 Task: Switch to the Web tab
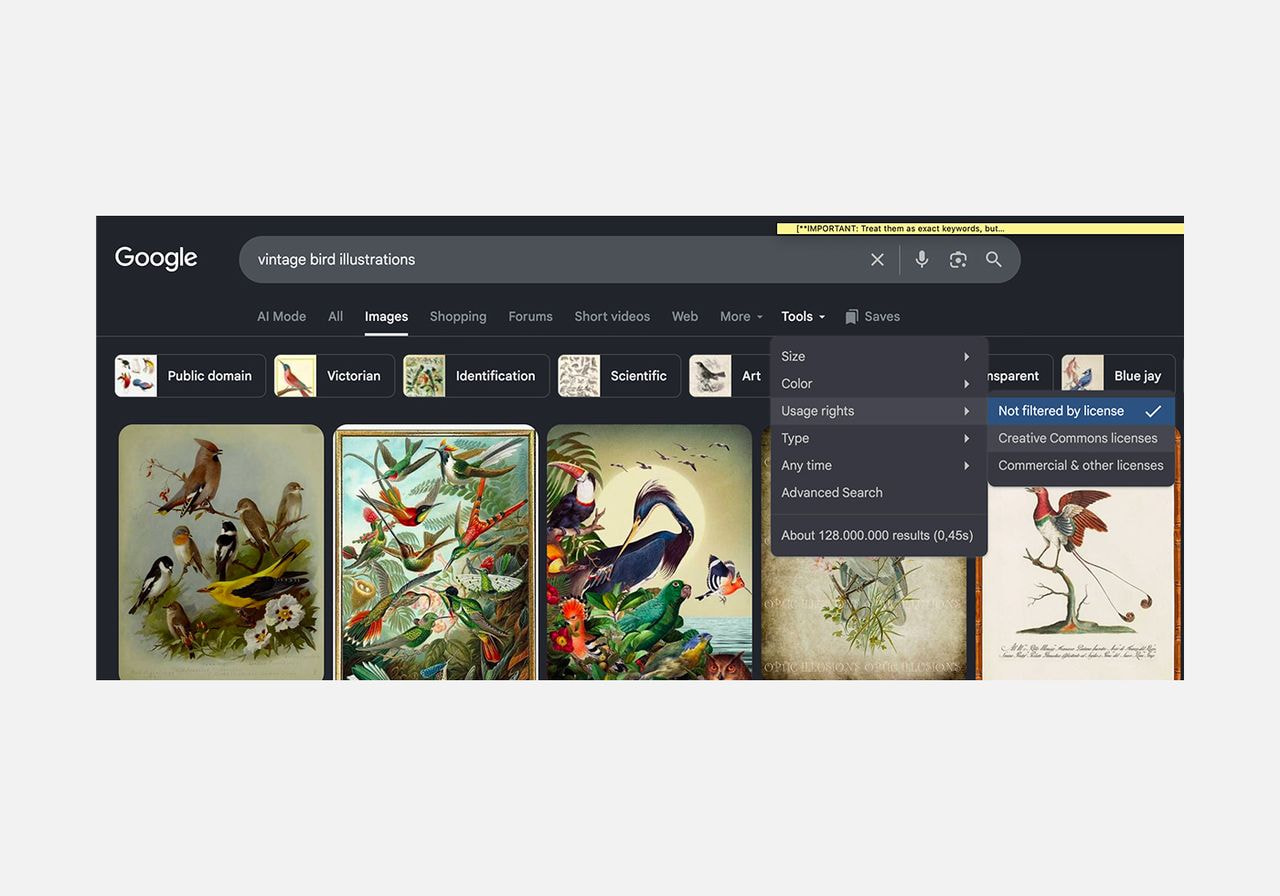[x=685, y=317]
